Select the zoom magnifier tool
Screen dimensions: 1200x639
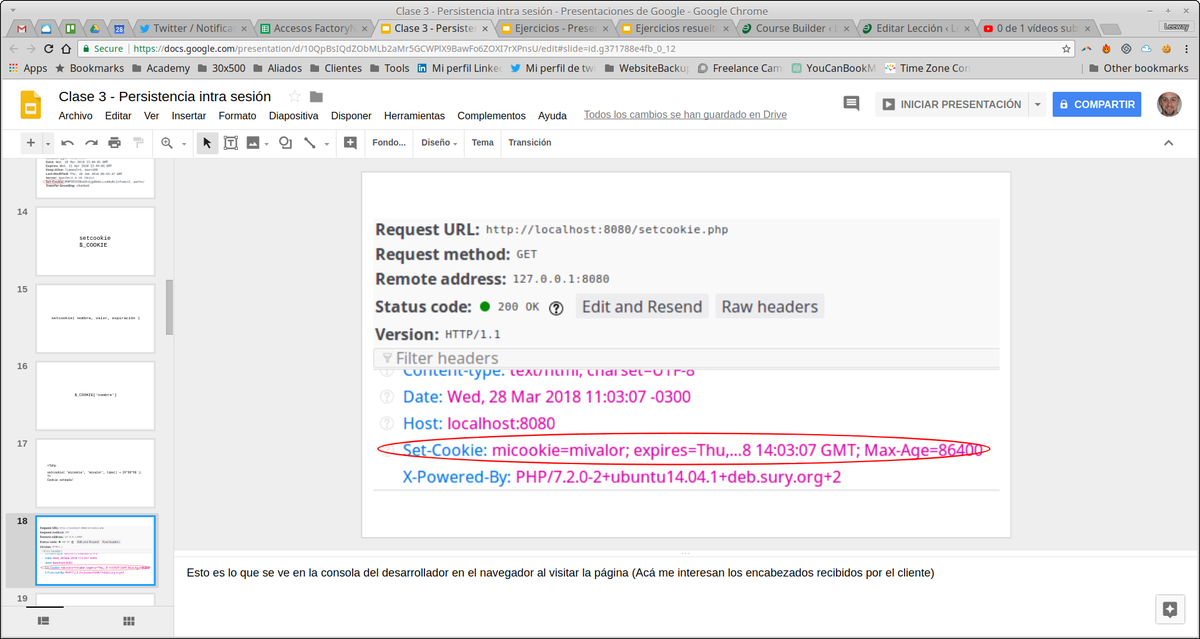point(167,143)
